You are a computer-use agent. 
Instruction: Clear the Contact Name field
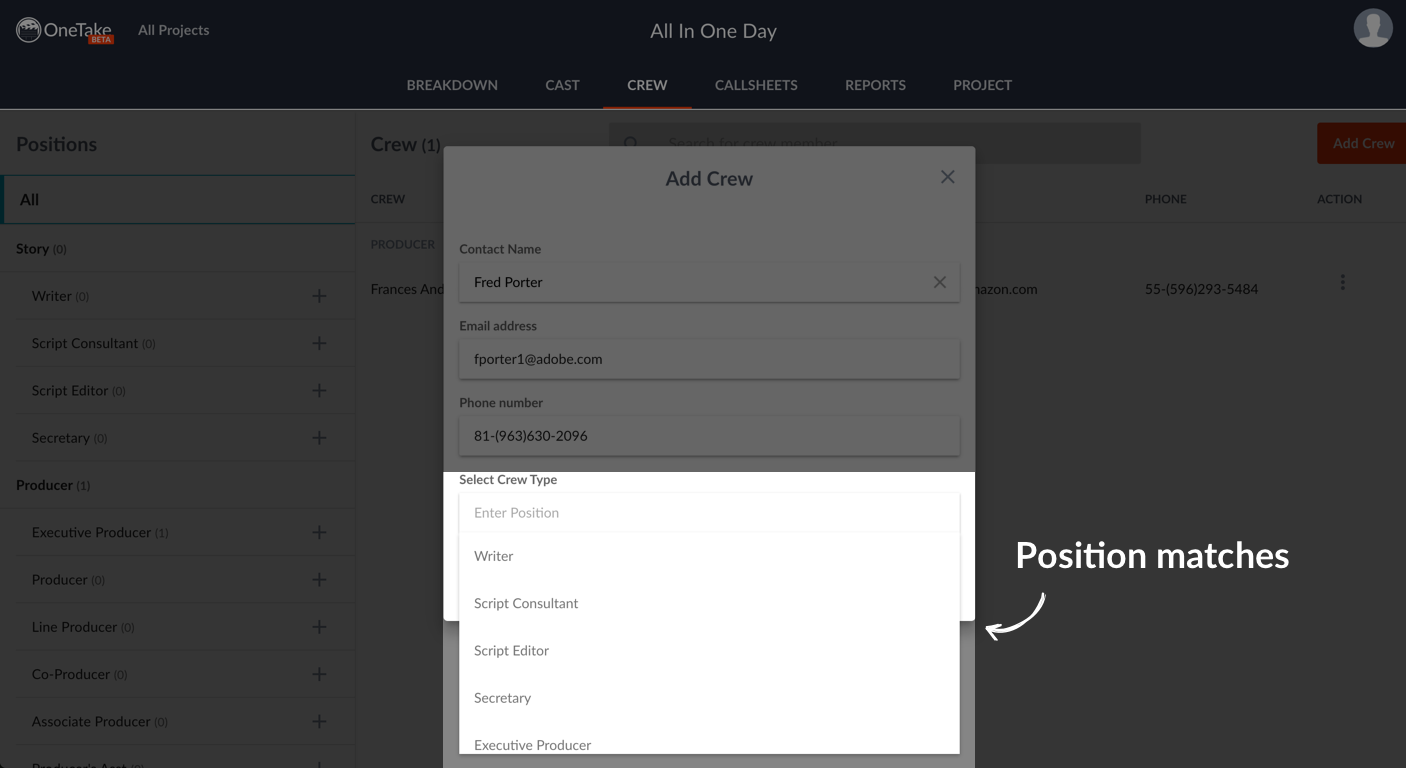[939, 282]
